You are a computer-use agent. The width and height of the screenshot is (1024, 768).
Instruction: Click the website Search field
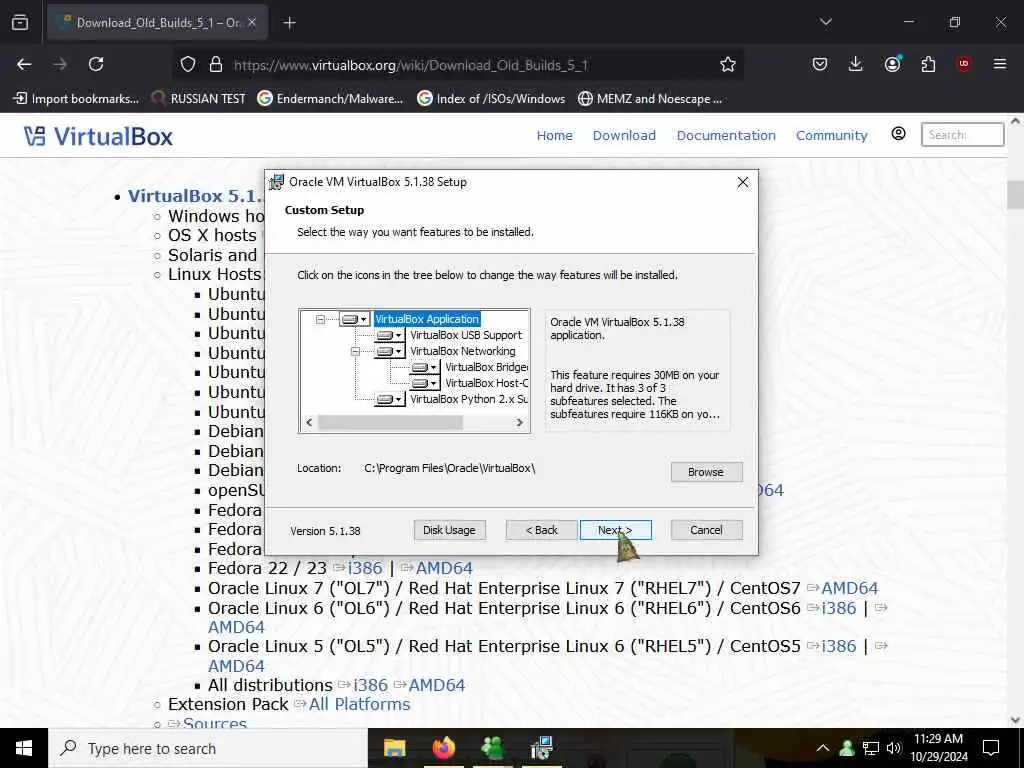point(962,135)
